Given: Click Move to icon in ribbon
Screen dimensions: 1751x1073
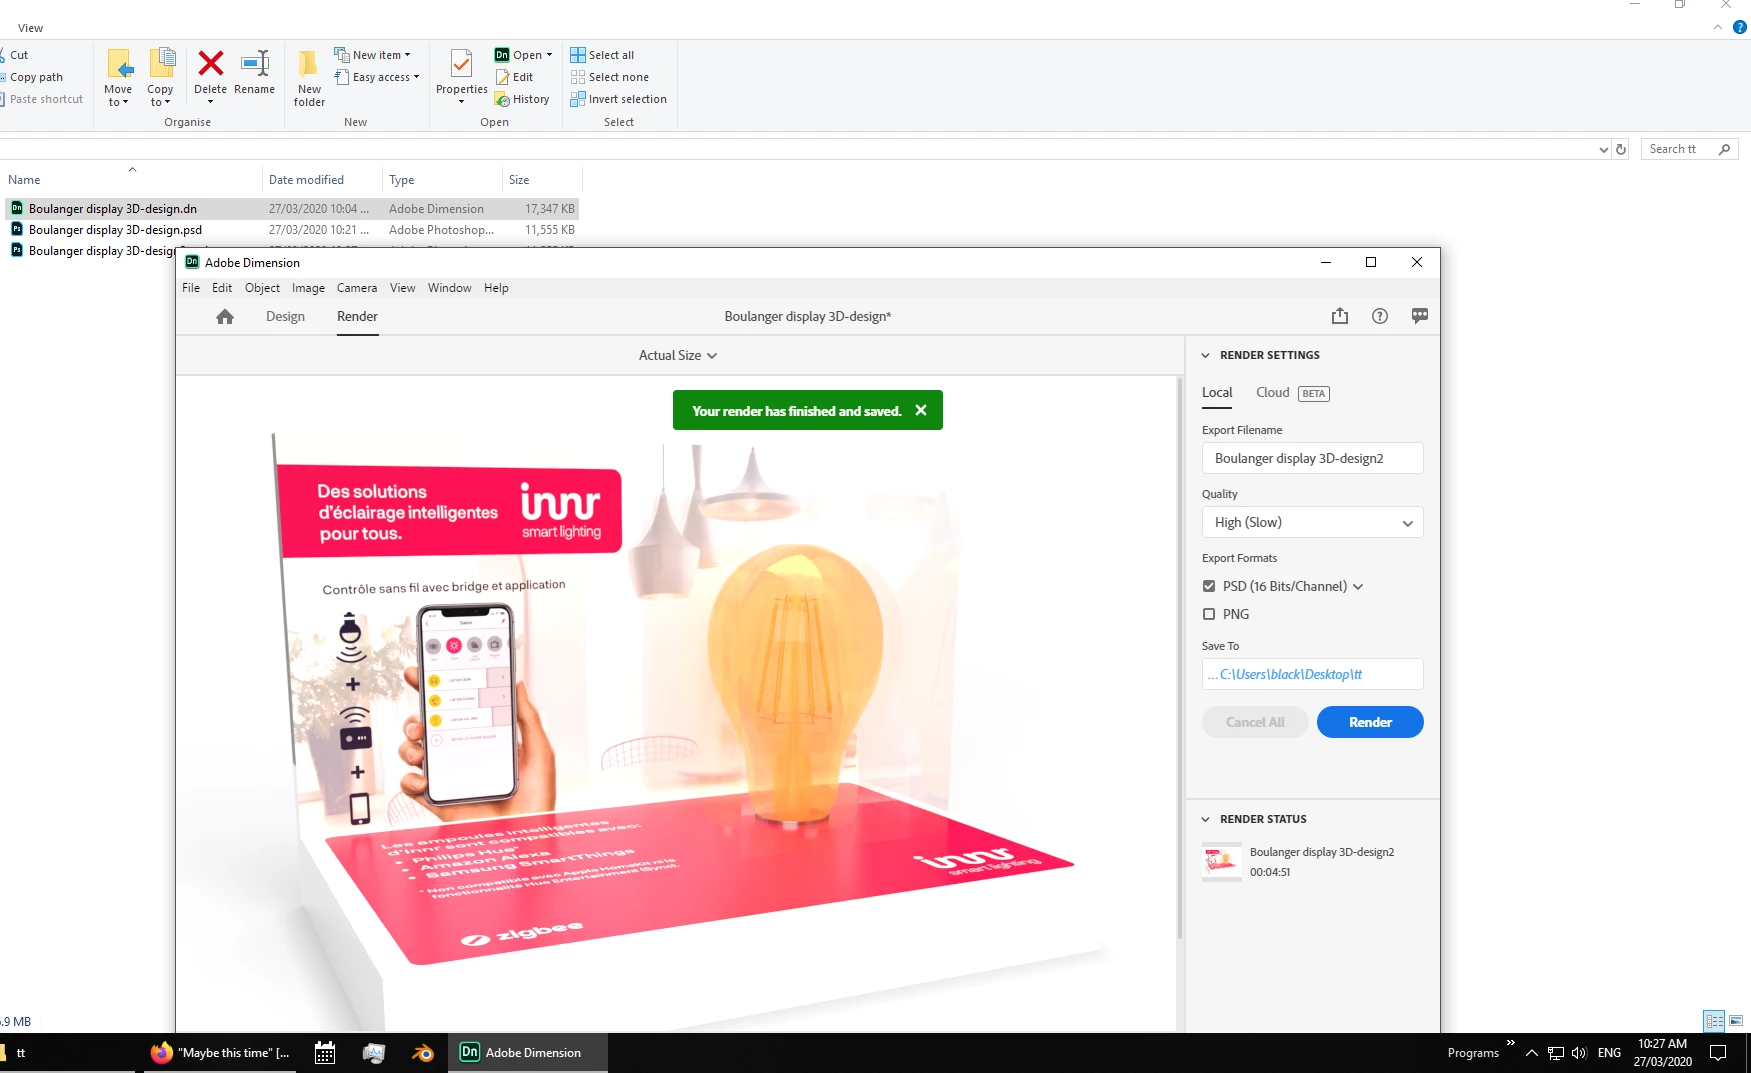Looking at the screenshot, I should [x=118, y=77].
